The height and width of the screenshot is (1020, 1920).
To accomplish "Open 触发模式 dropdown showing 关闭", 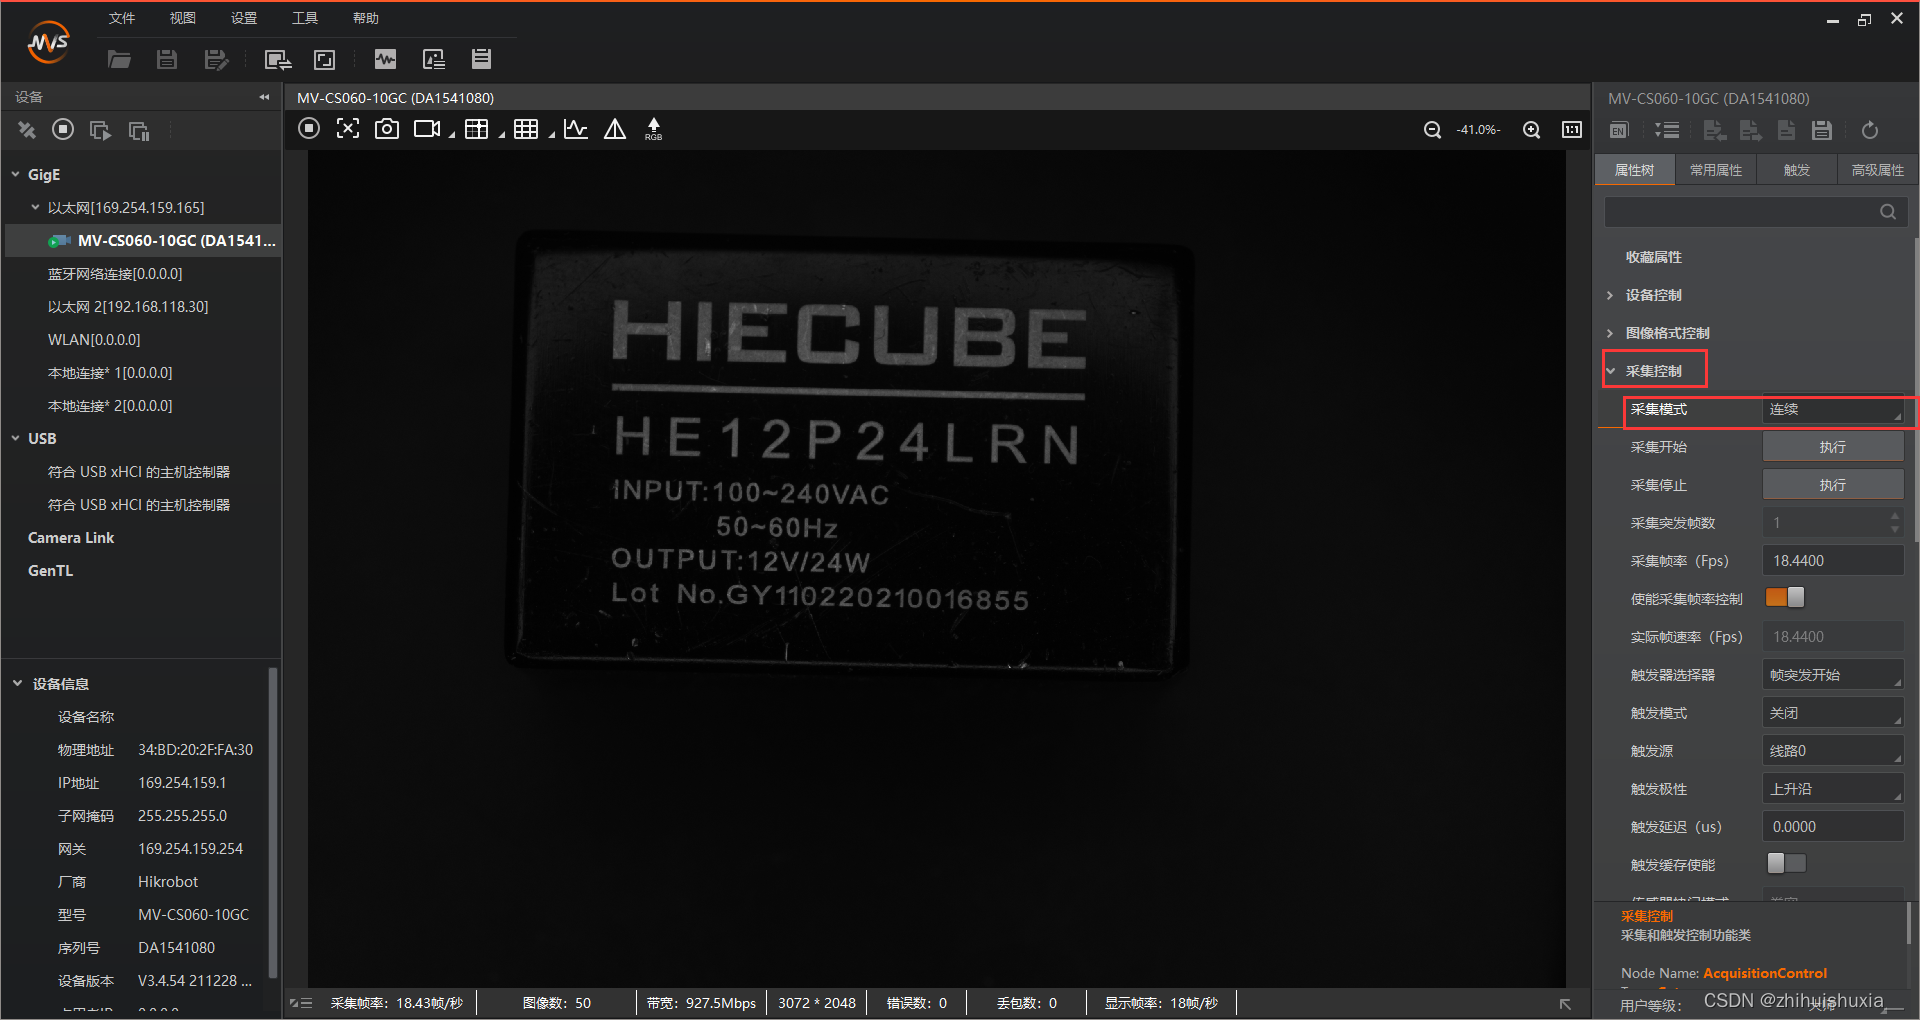I will click(1833, 713).
